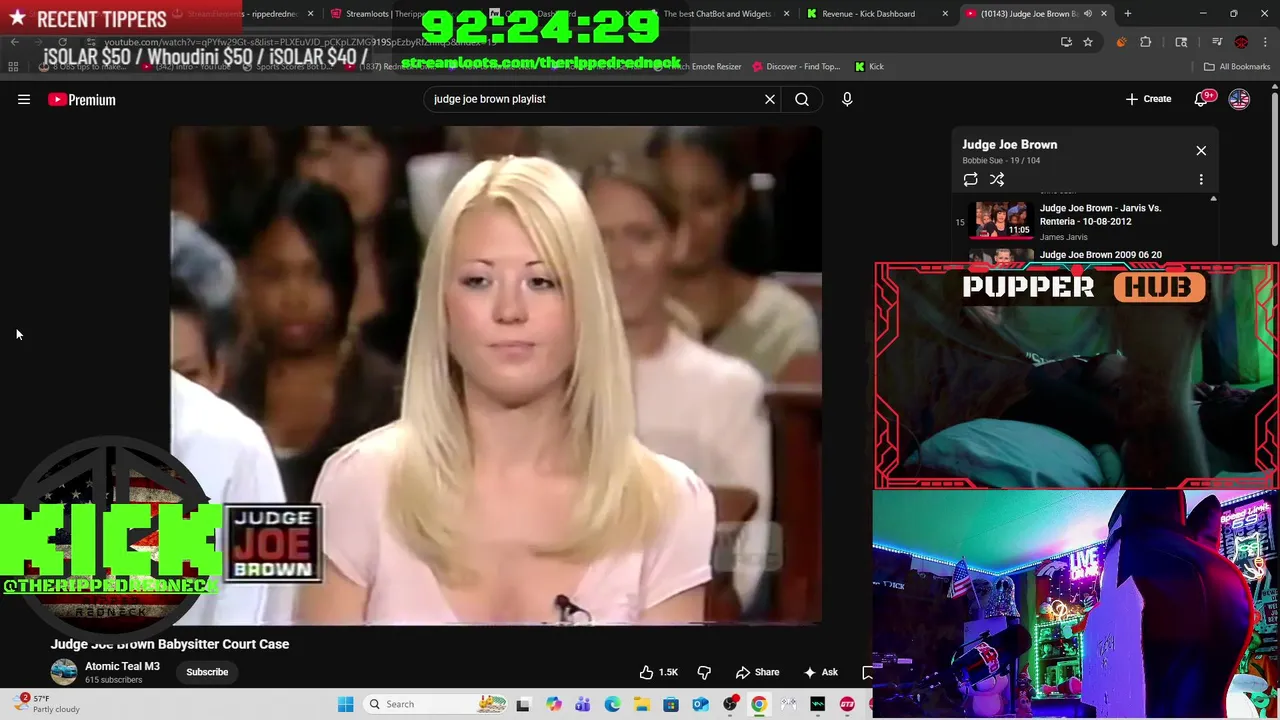Viewport: 1280px width, 720px height.
Task: Play the Jarvis Vs. Renteria playlist thumbnail
Action: click(x=1003, y=221)
